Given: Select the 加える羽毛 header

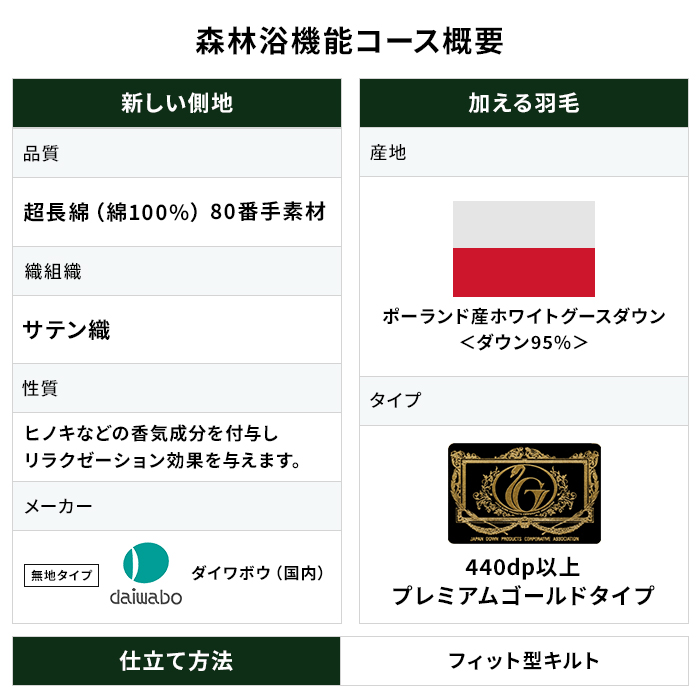Looking at the screenshot, I should [524, 103].
